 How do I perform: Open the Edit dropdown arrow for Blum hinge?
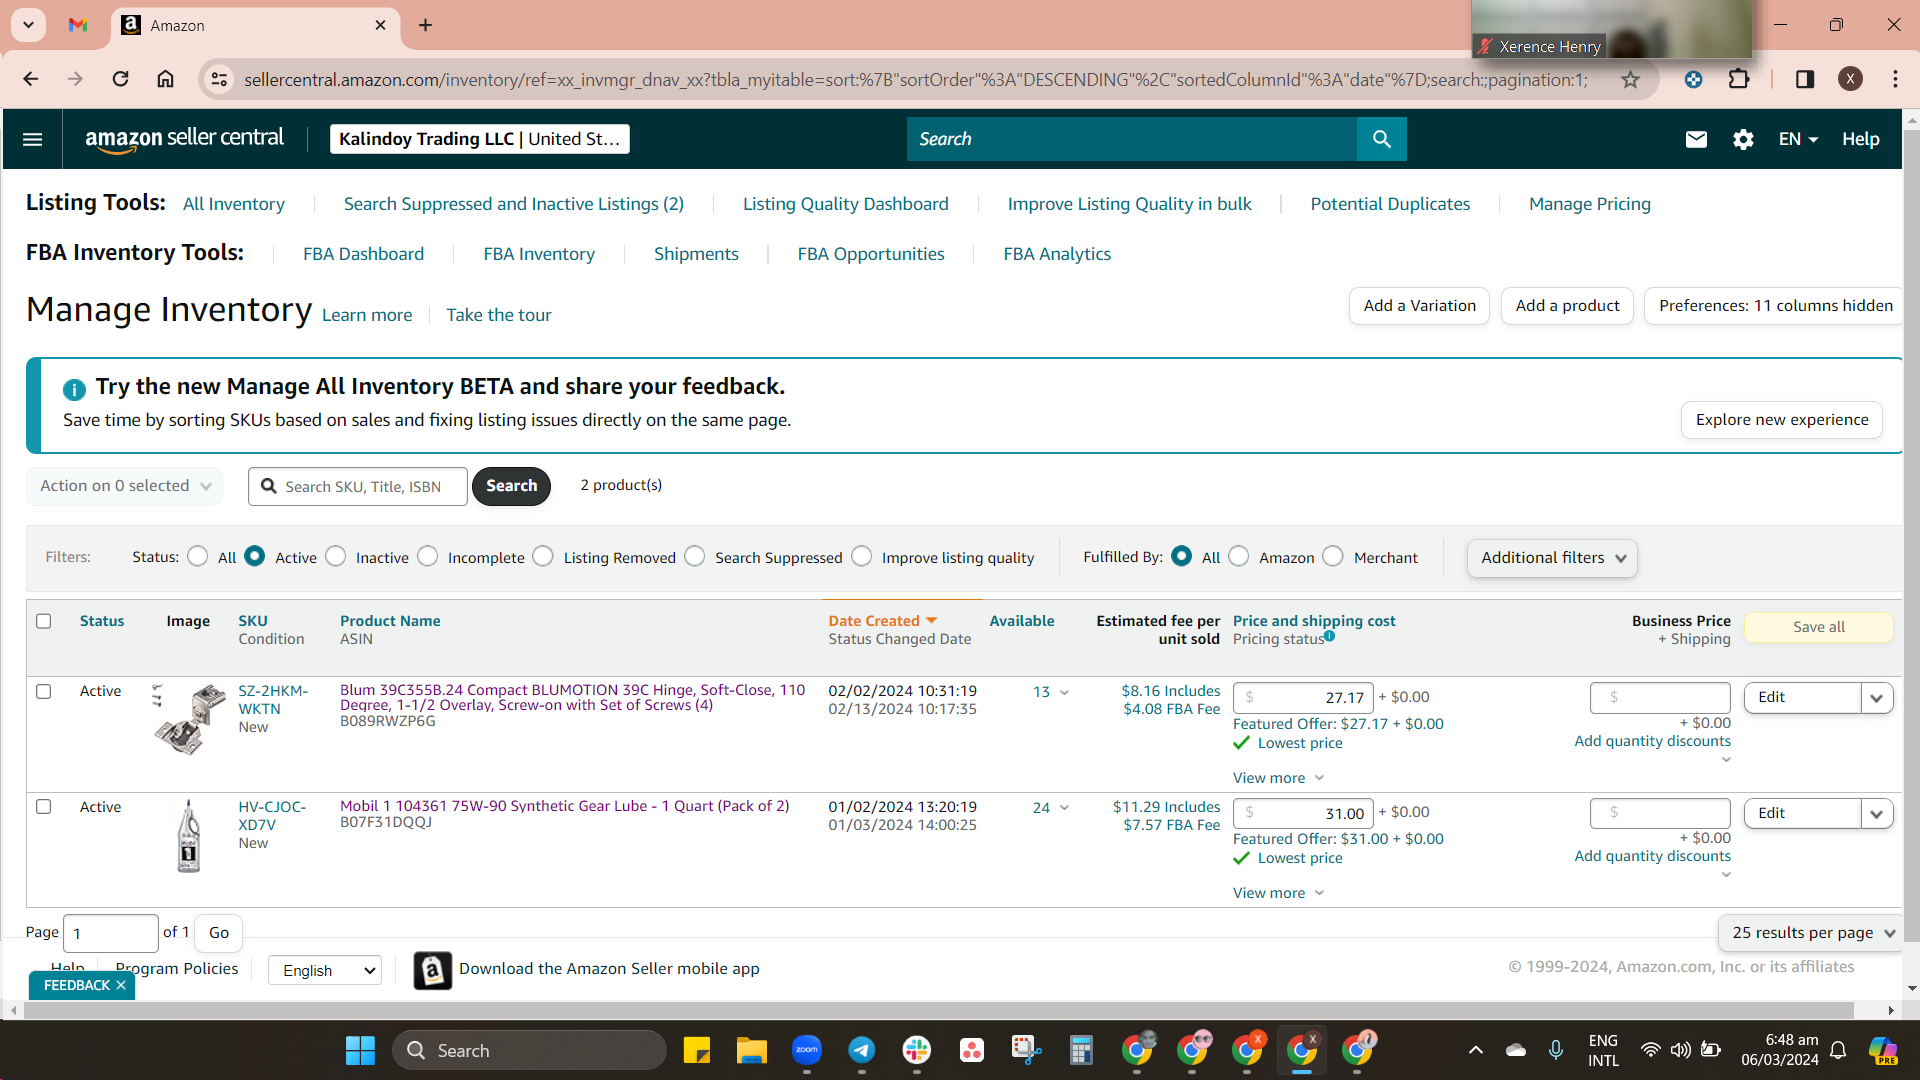point(1877,698)
